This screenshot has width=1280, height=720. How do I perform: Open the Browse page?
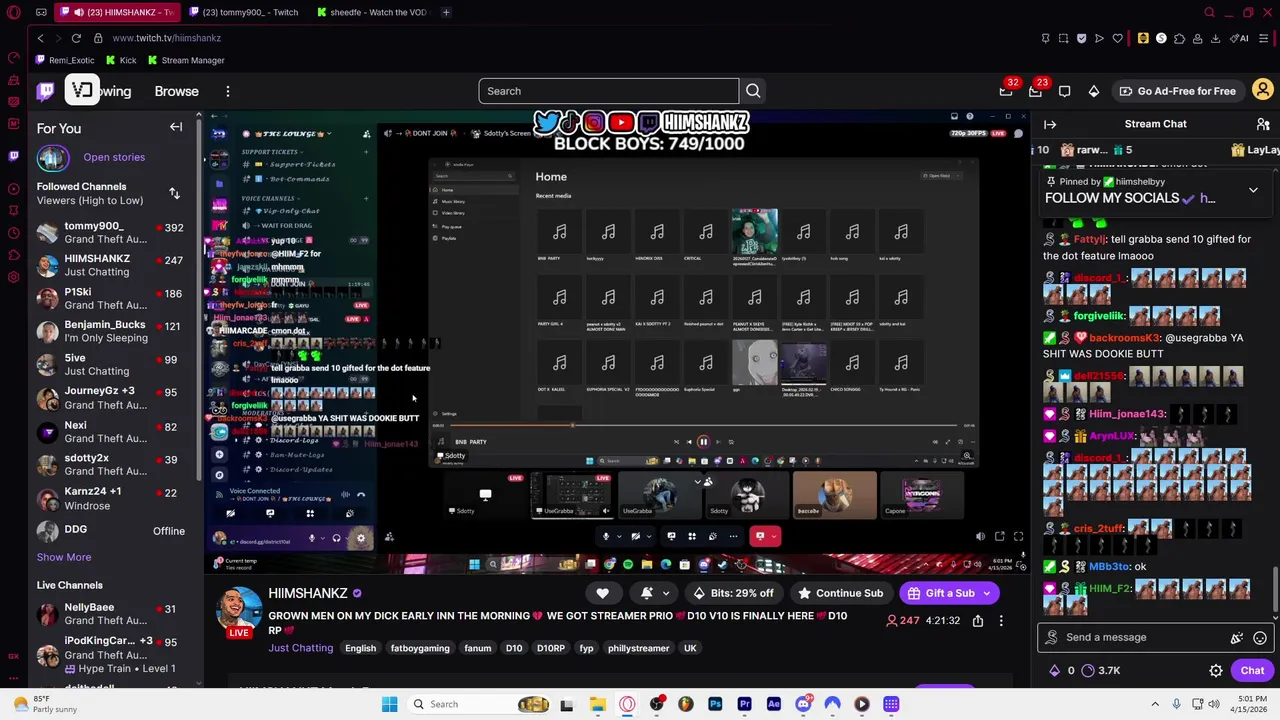point(177,91)
